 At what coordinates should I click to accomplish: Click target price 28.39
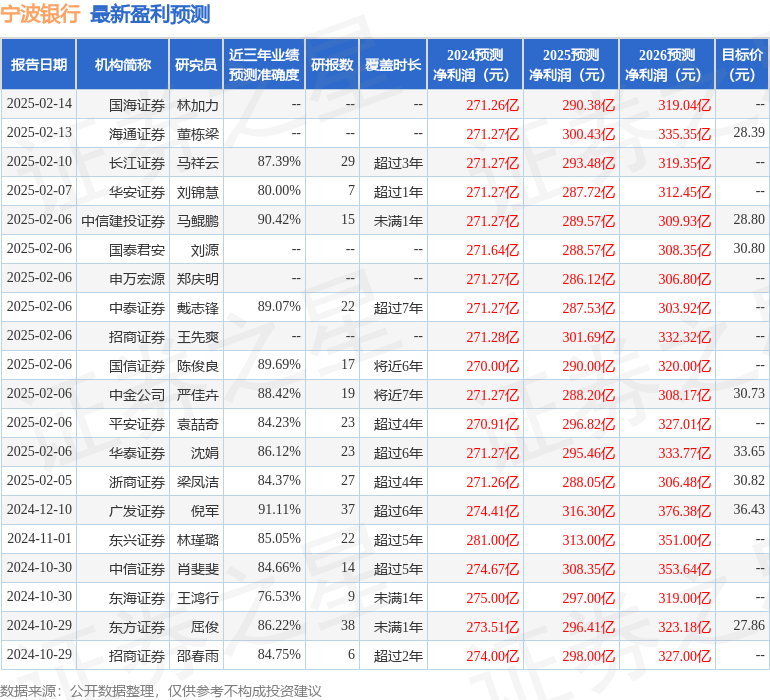(749, 132)
